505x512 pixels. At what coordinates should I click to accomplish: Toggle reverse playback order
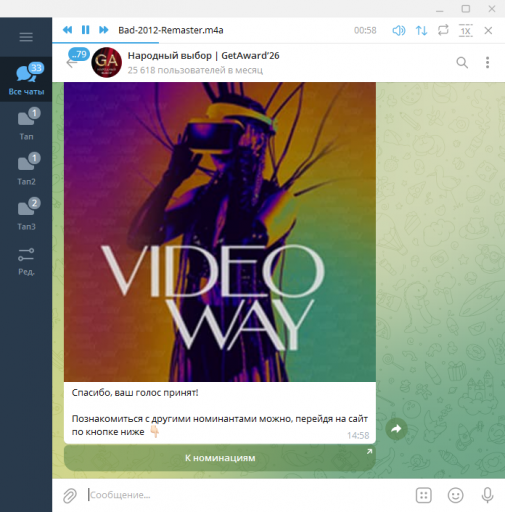pyautogui.click(x=421, y=31)
